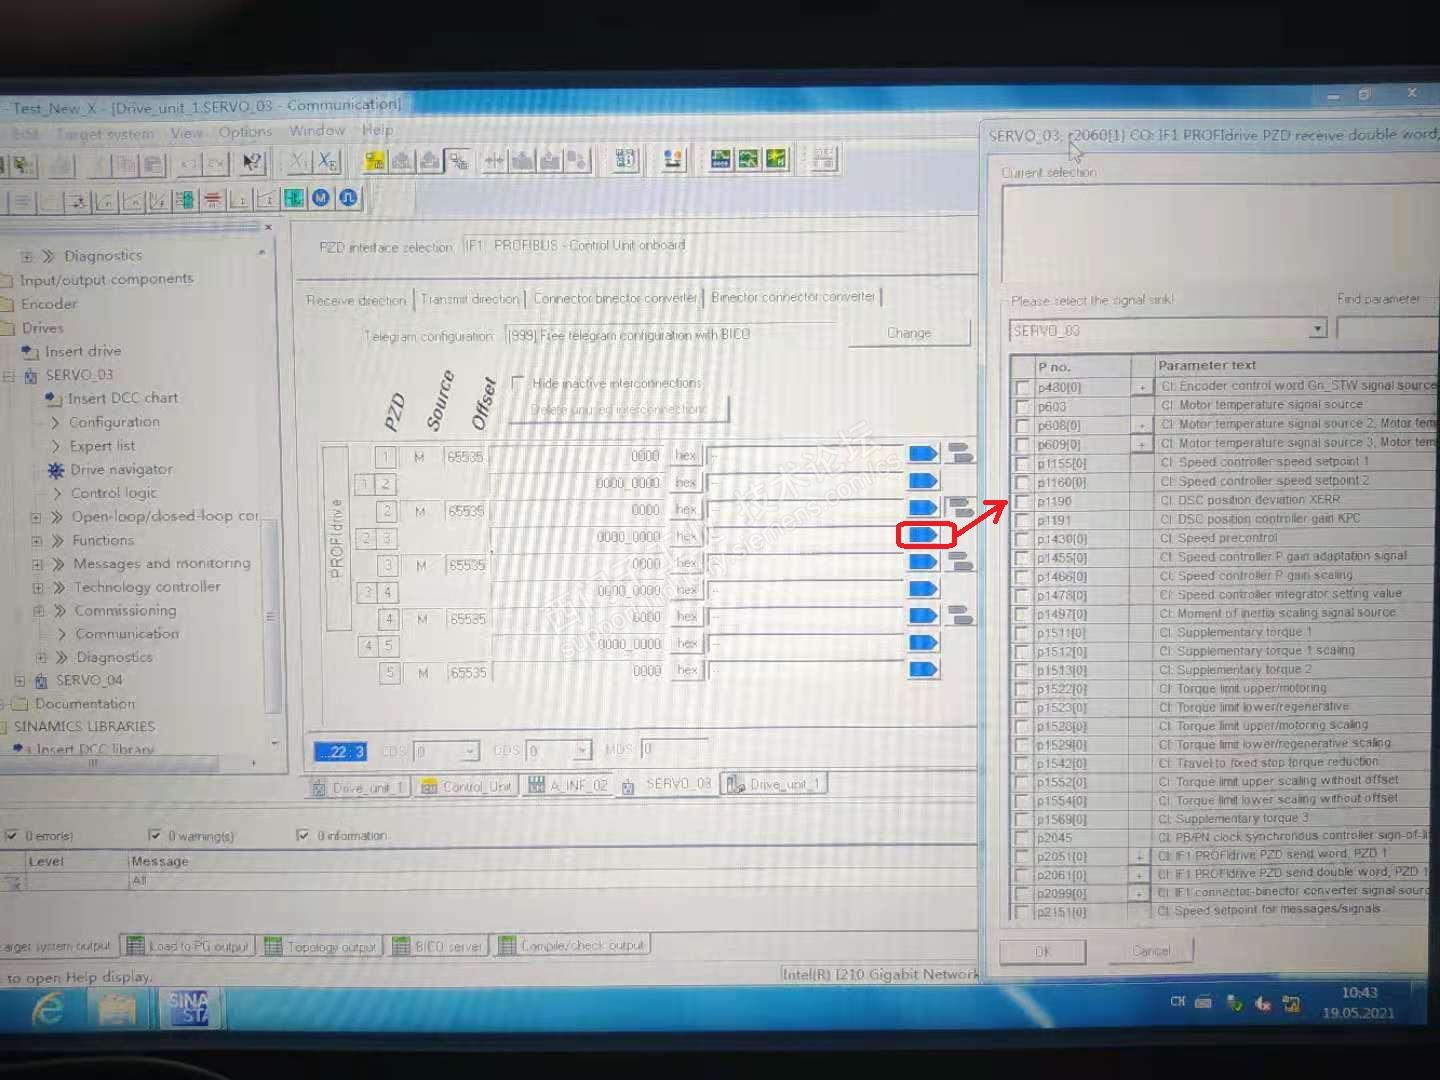Open the Window menu
The image size is (1440, 1080).
[317, 131]
